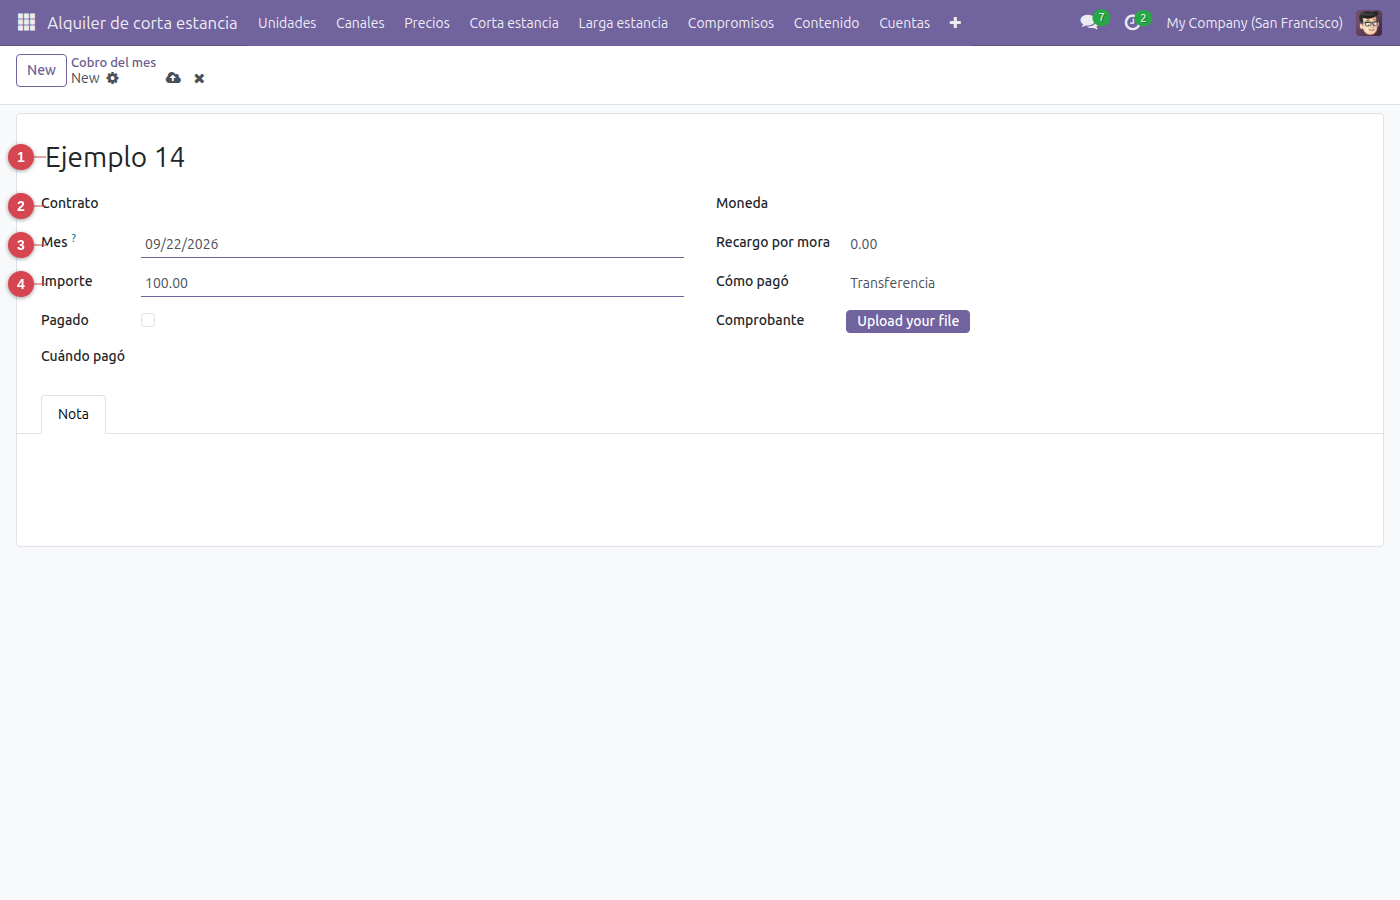Save record with the cloud upload icon
This screenshot has height=900, width=1400.
(x=173, y=78)
